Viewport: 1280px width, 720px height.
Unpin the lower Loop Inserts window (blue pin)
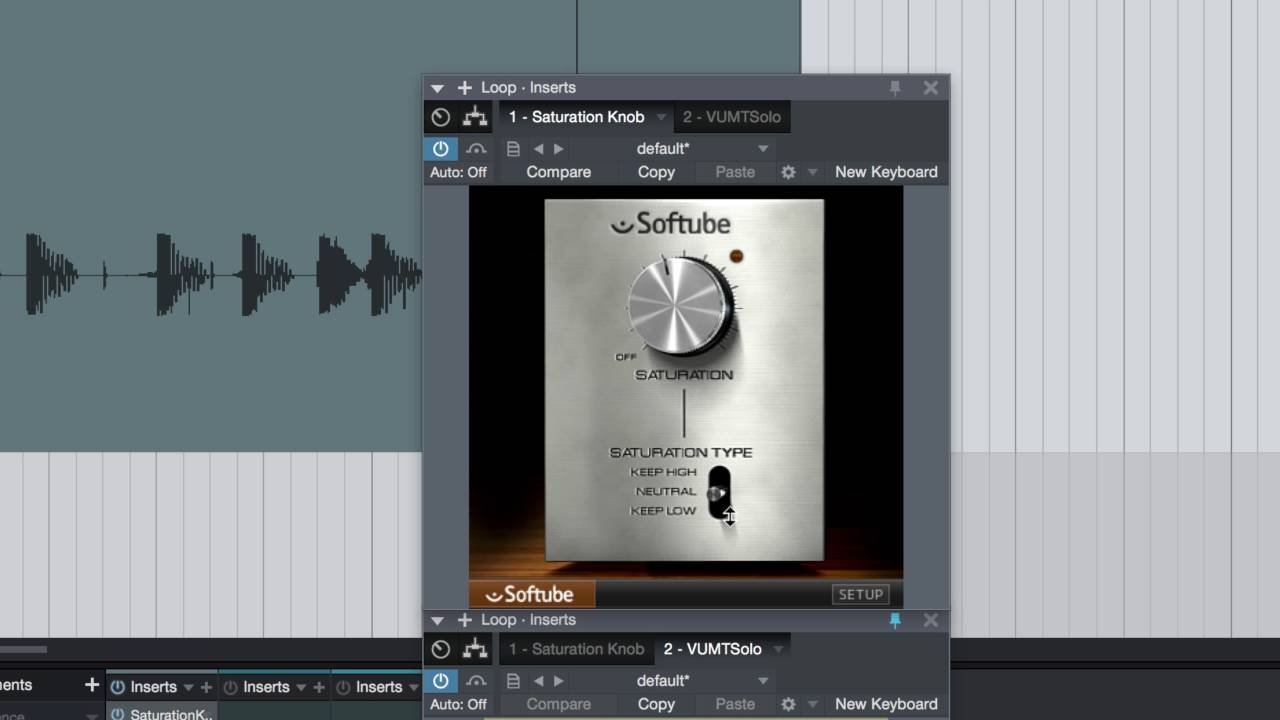pos(895,620)
